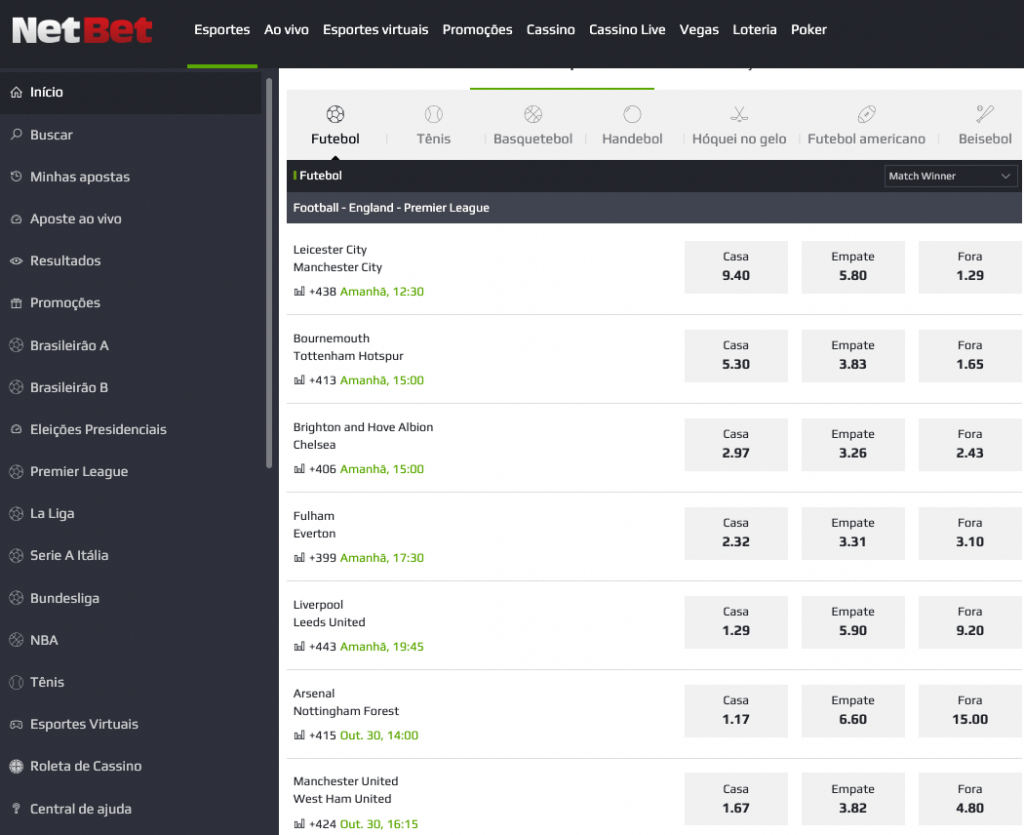Bet Empate 6.60 Arsenal vs Forest
The height and width of the screenshot is (835, 1024).
click(853, 711)
